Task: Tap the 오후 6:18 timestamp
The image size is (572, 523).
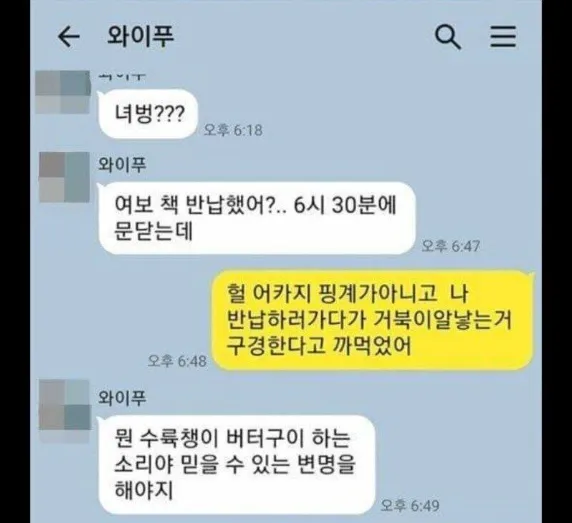Action: point(233,130)
